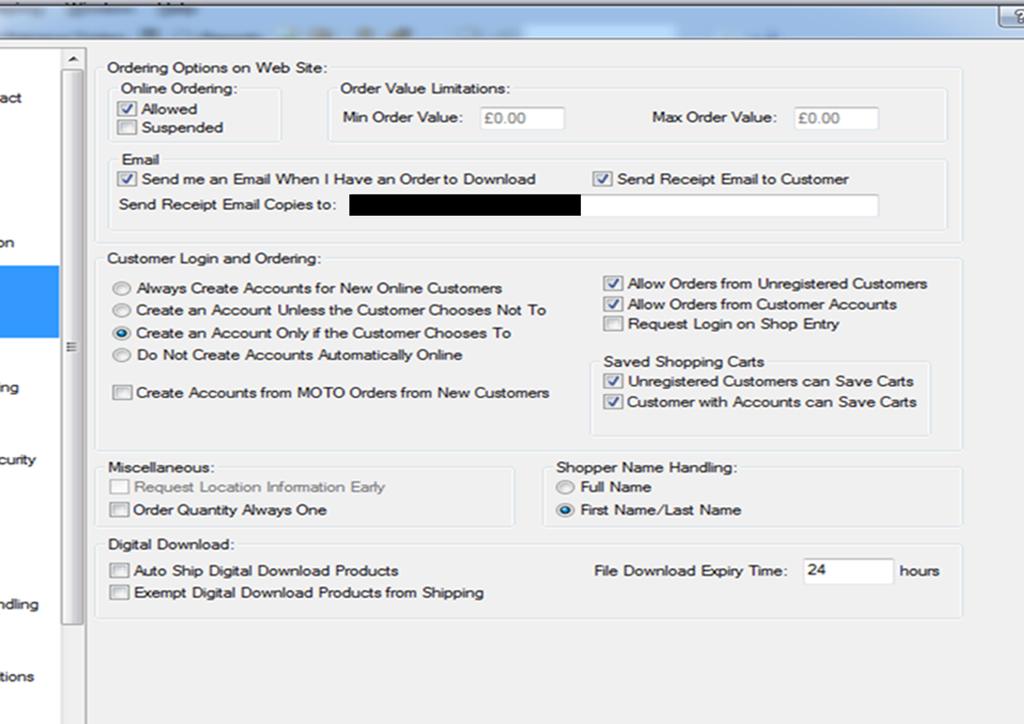This screenshot has height=724, width=1024.
Task: Click the Send Receipt Email Copies field
Action: tap(728, 206)
